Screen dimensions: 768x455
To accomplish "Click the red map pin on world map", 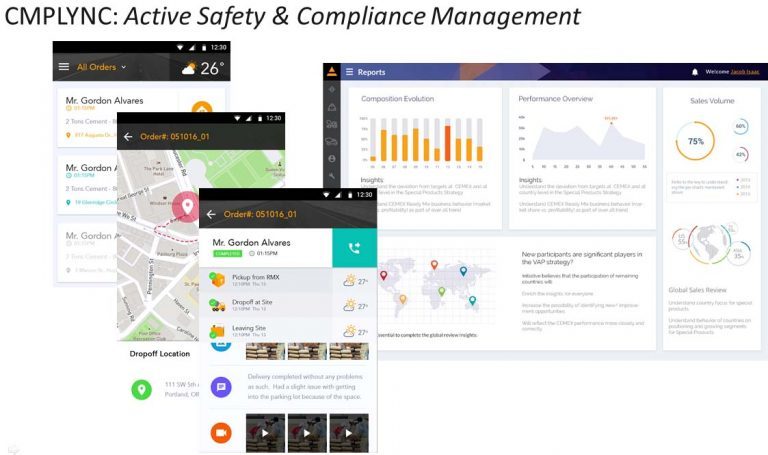I will [x=384, y=276].
